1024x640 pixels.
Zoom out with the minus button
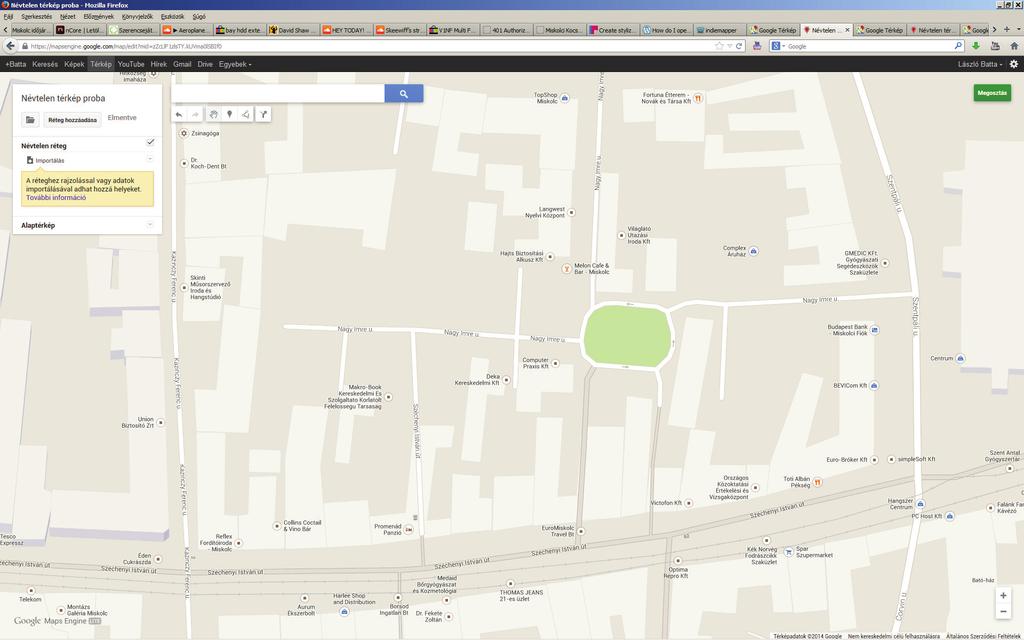pyautogui.click(x=1003, y=612)
